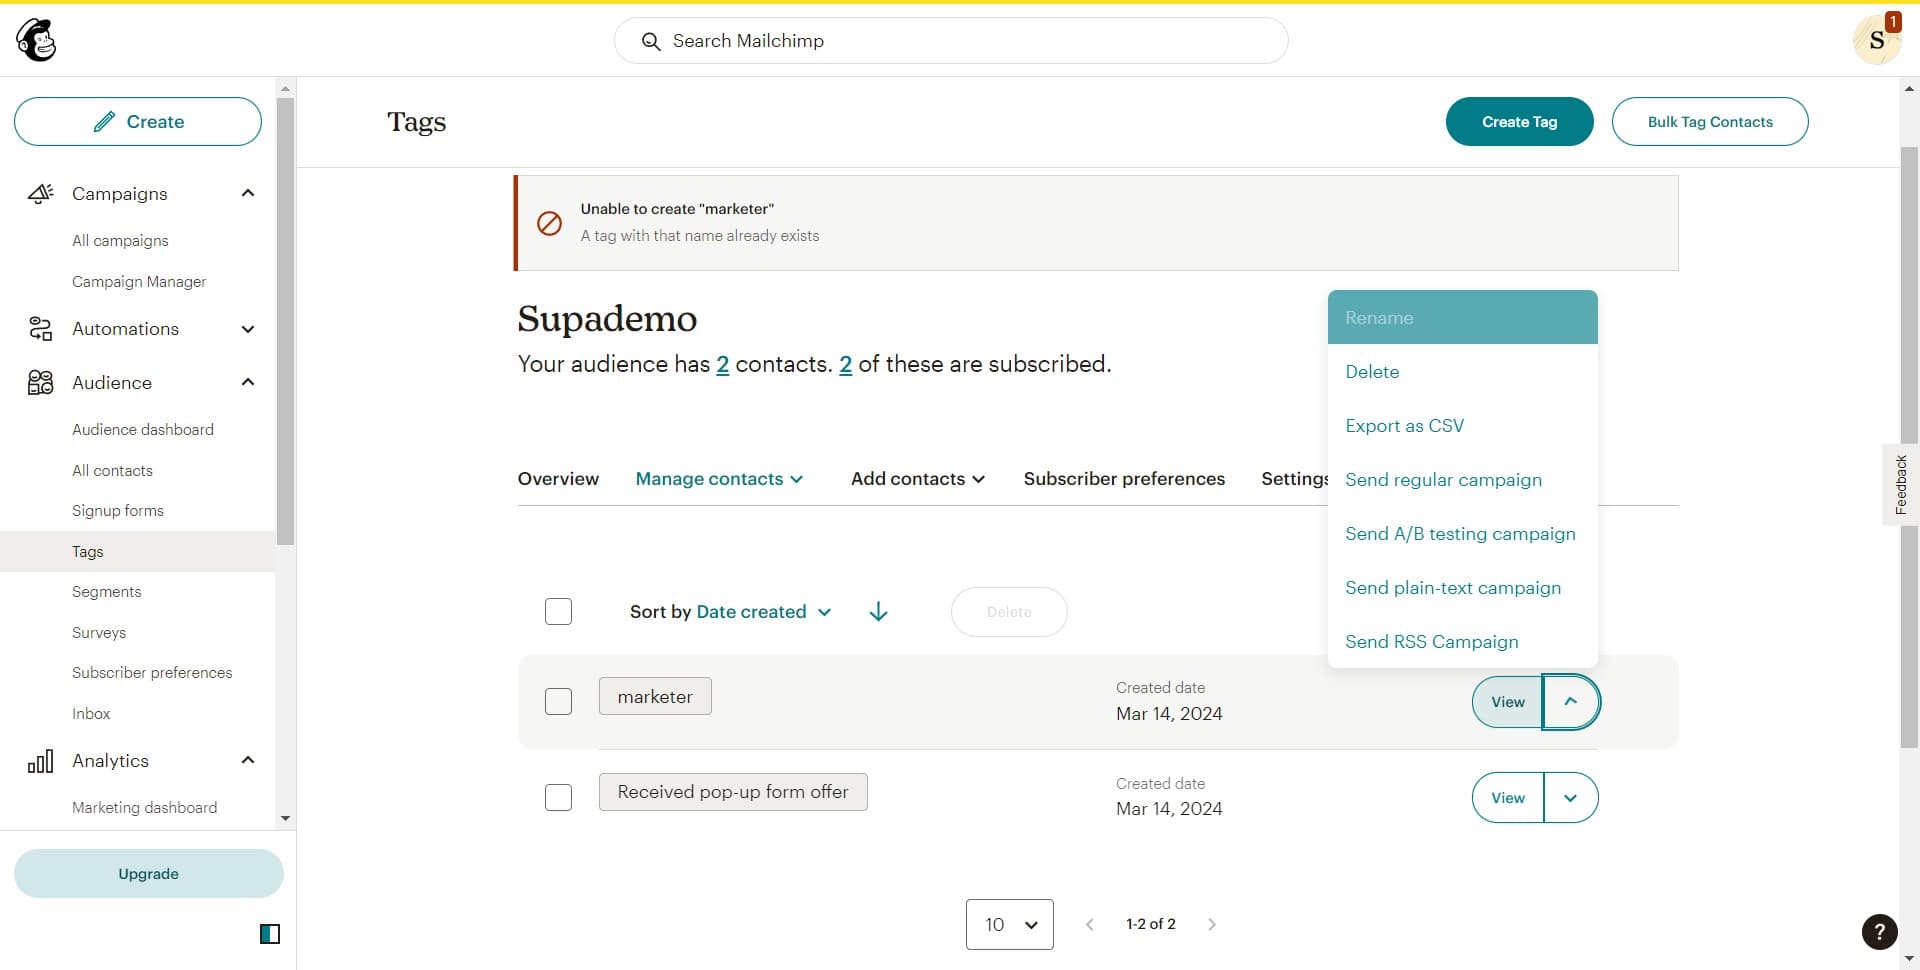Choose Export as CSV from menu
Image resolution: width=1920 pixels, height=970 pixels.
tap(1404, 426)
